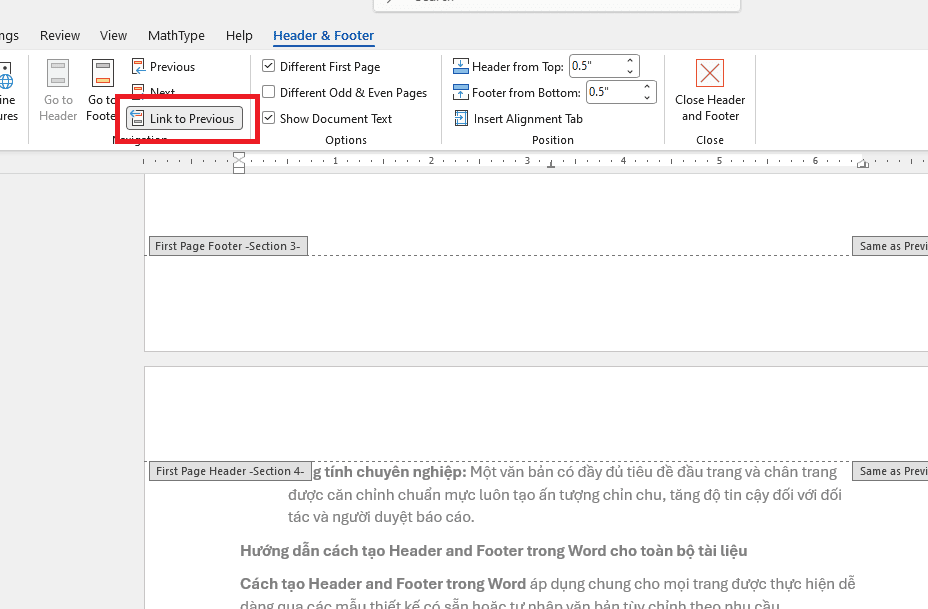
Task: Click the heading 'Hướng dẫn cách tạo Header and Footer'
Action: pyautogui.click(x=494, y=551)
